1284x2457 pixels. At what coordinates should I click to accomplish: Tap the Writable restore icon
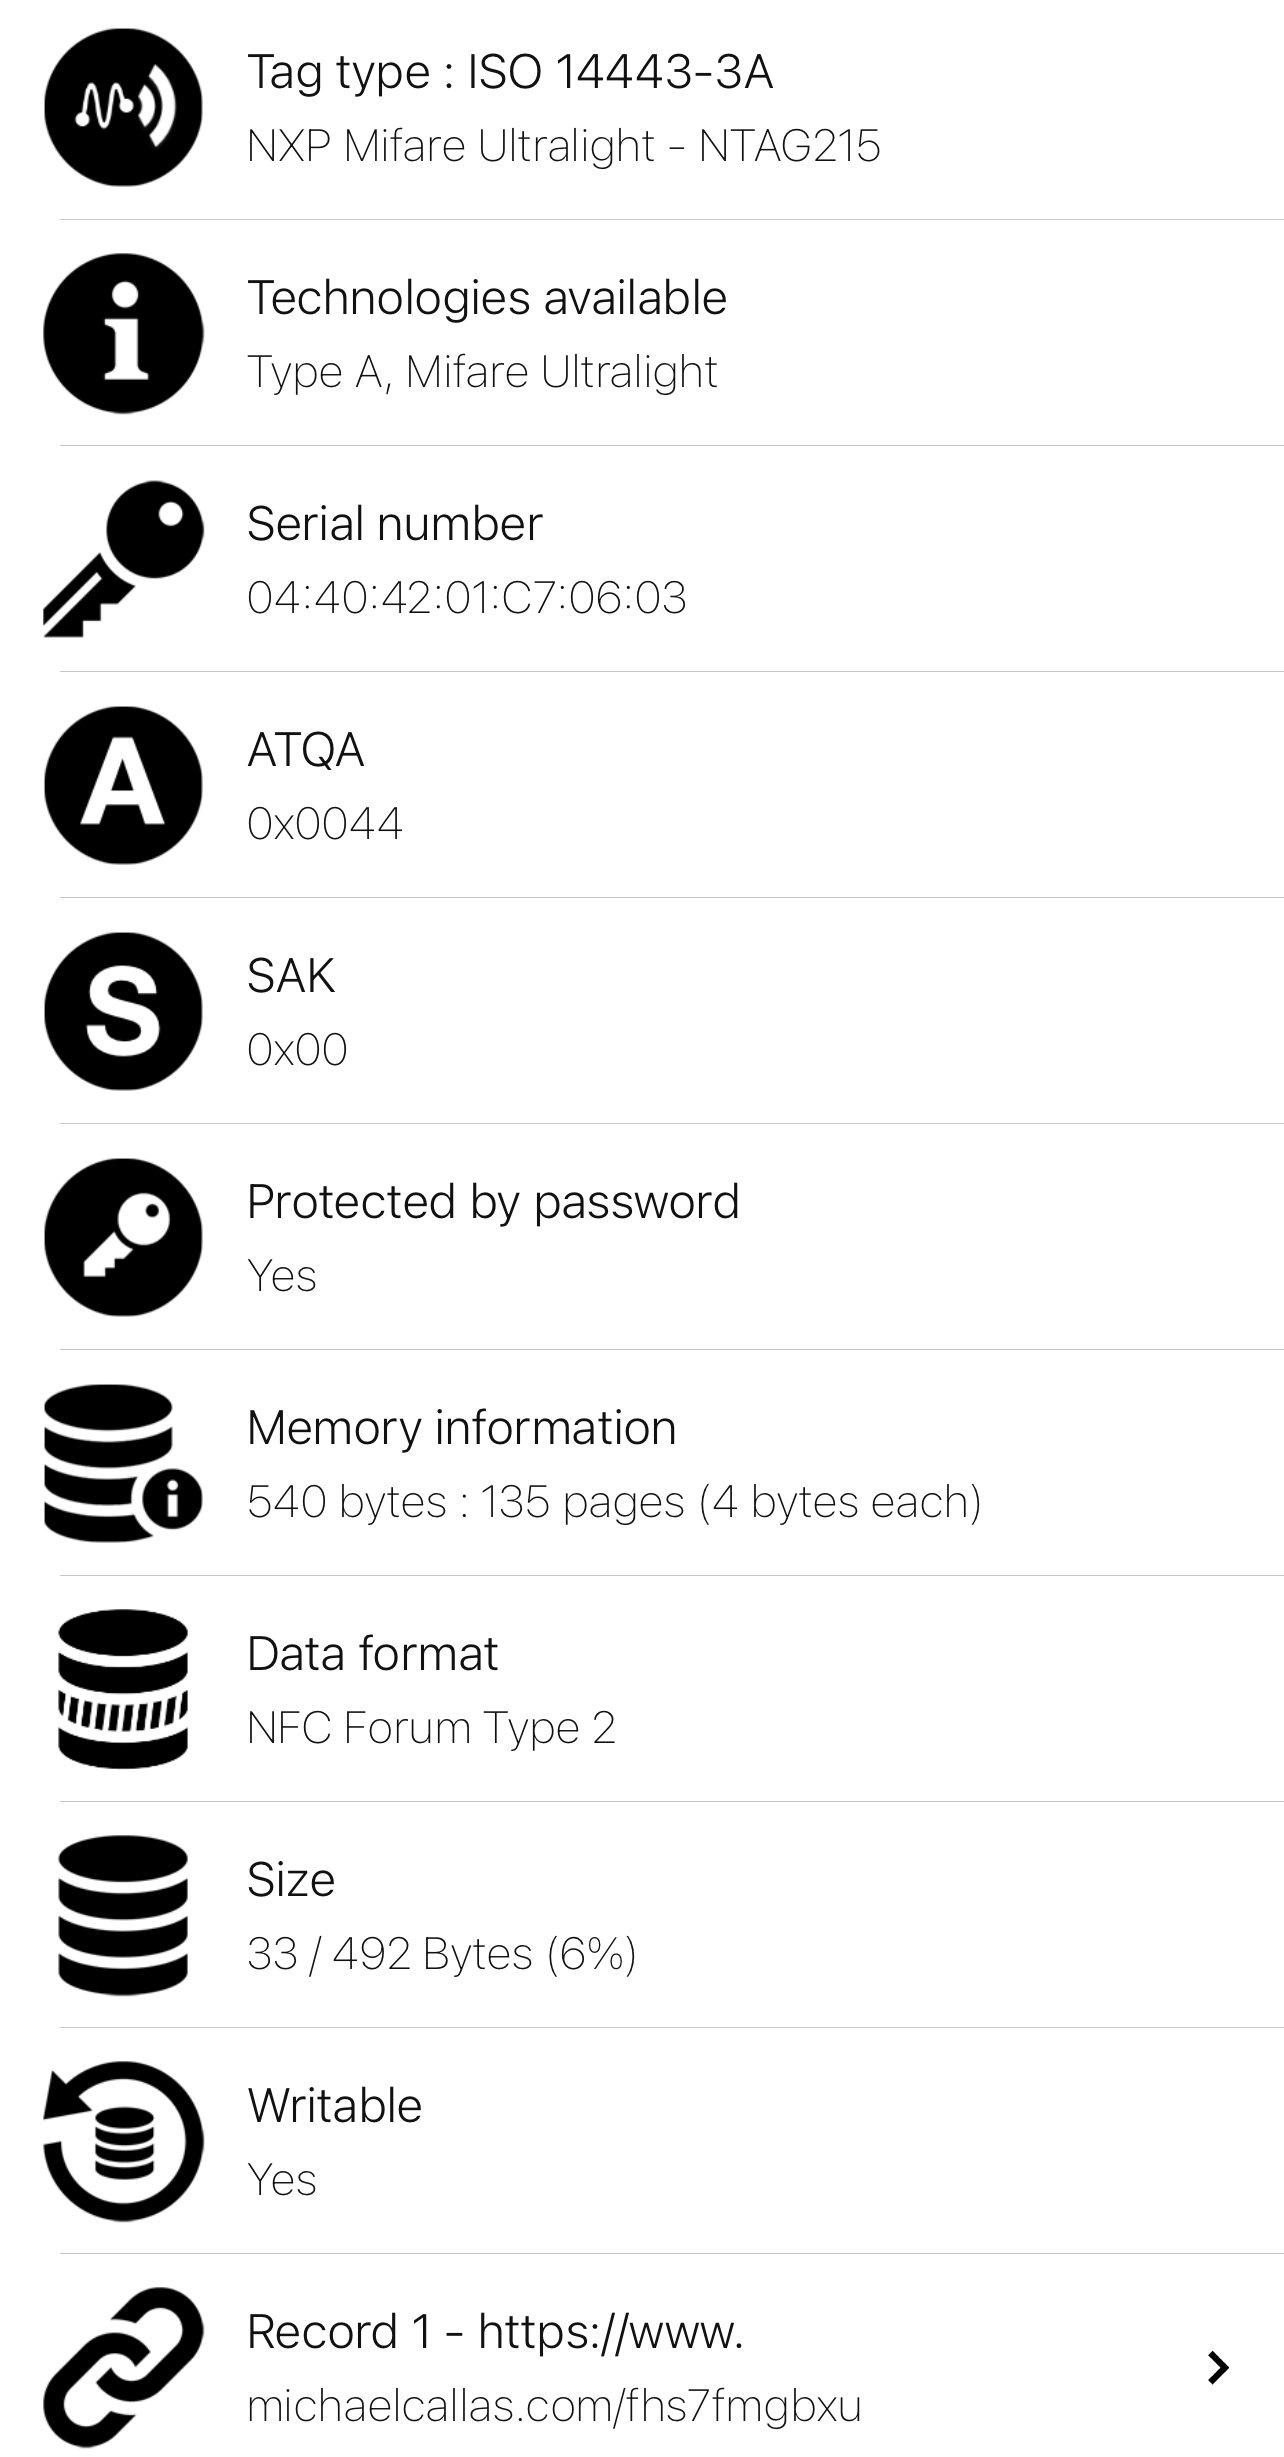click(123, 2141)
